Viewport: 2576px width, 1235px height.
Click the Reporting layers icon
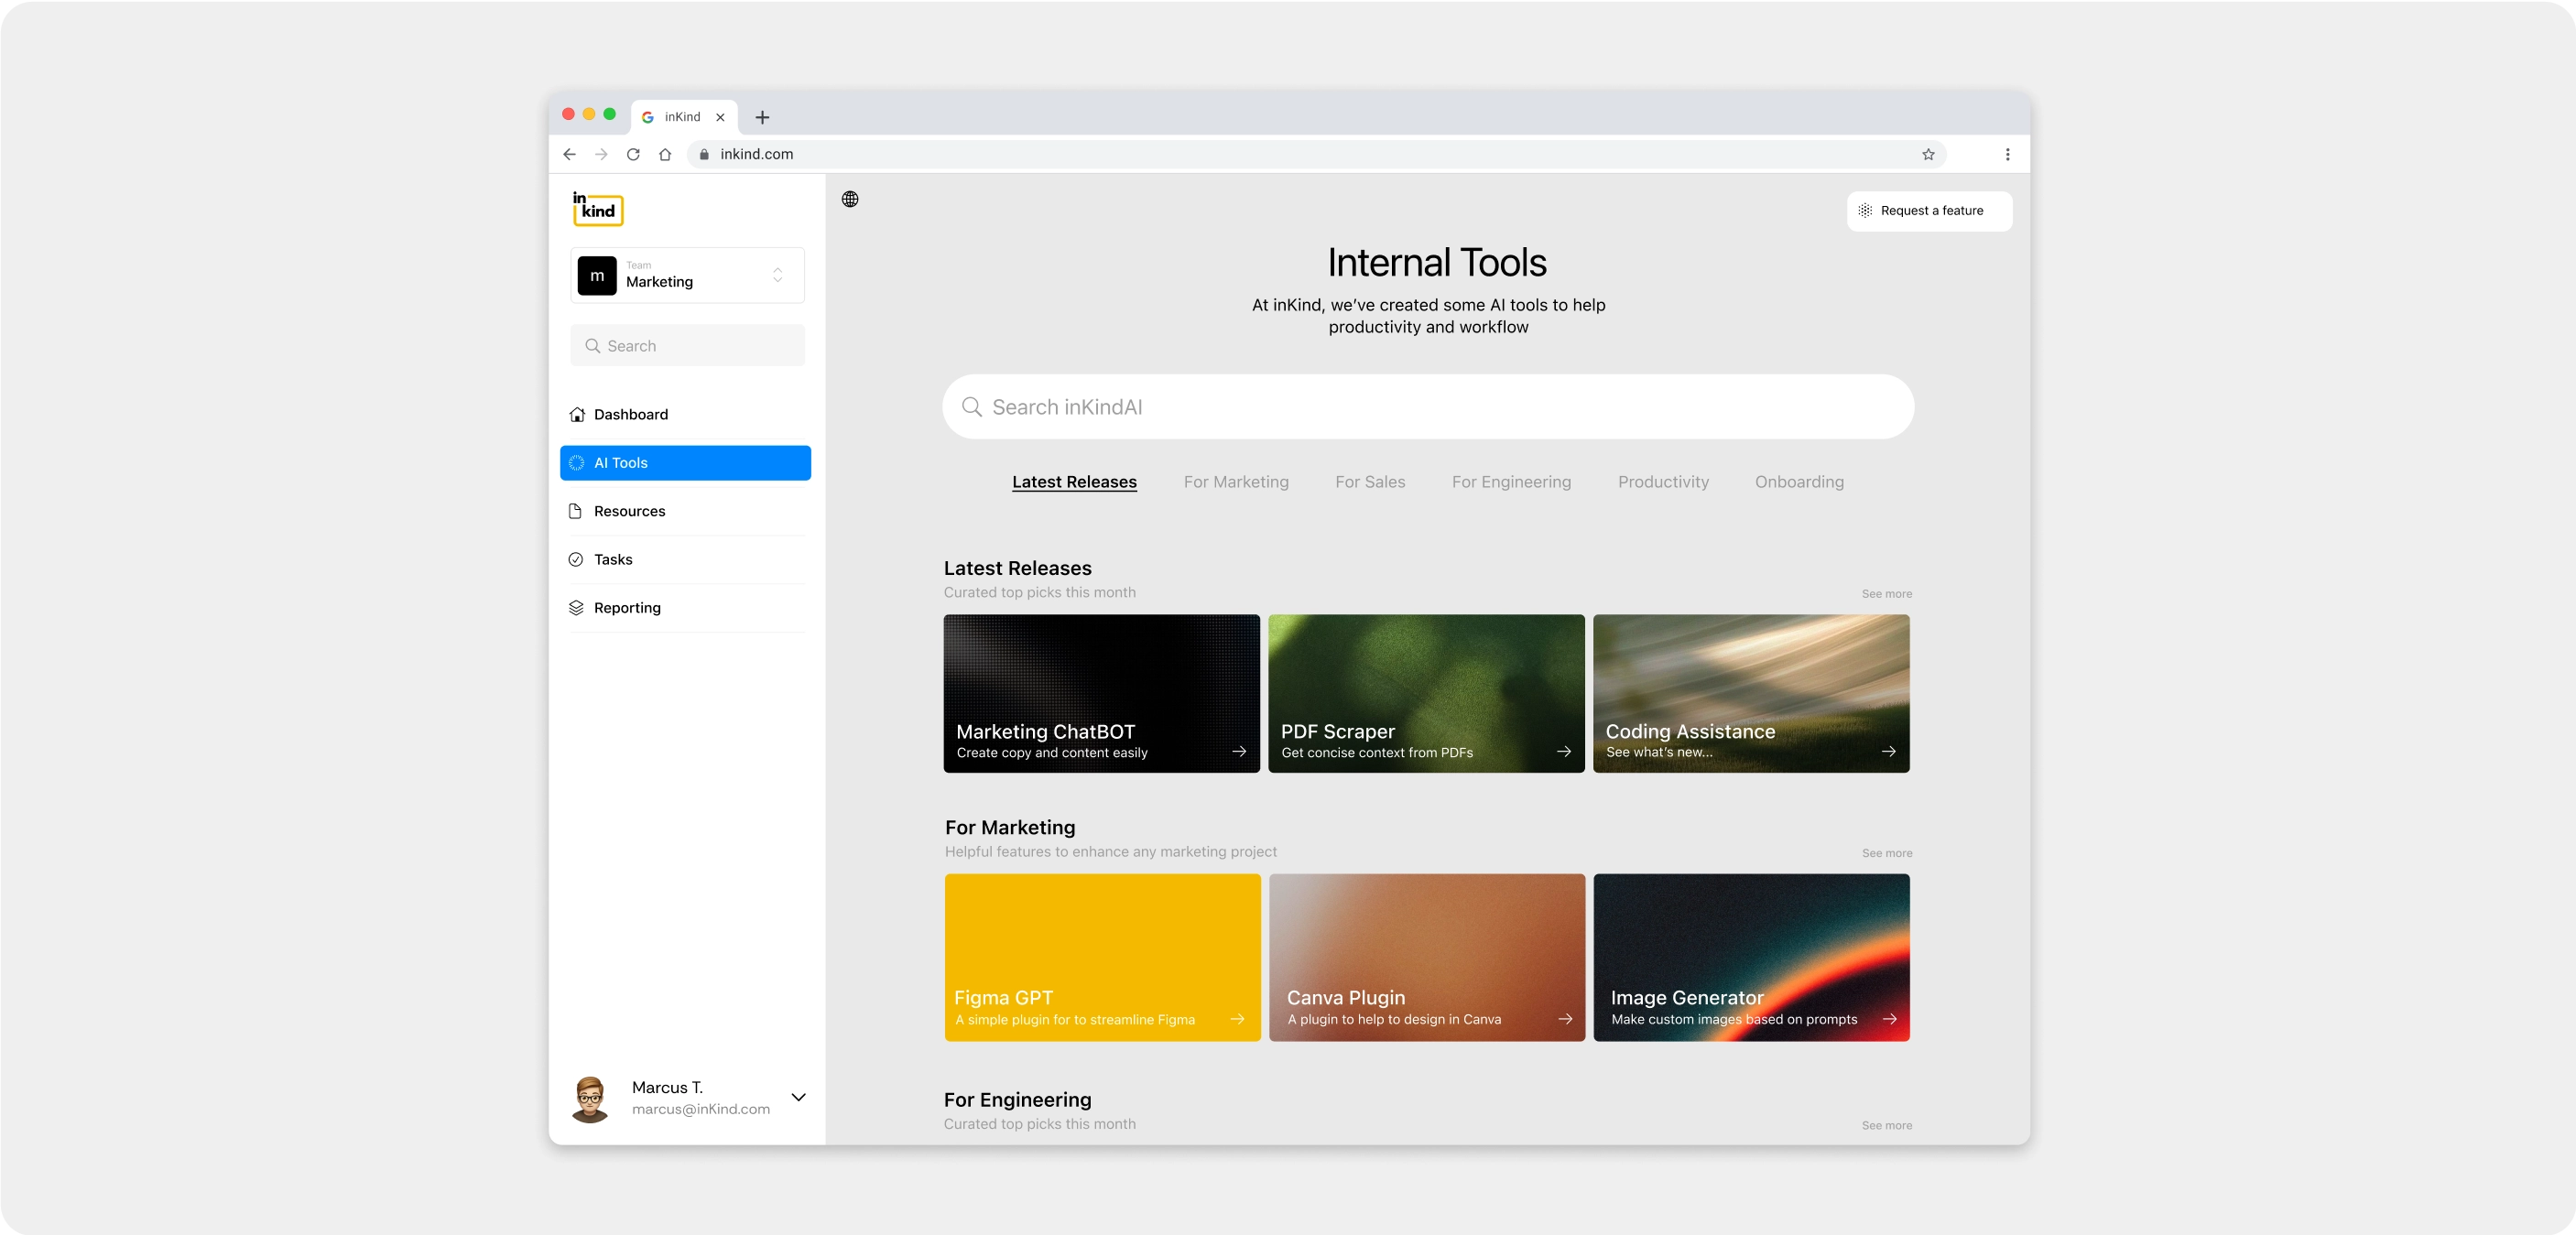pyautogui.click(x=576, y=607)
